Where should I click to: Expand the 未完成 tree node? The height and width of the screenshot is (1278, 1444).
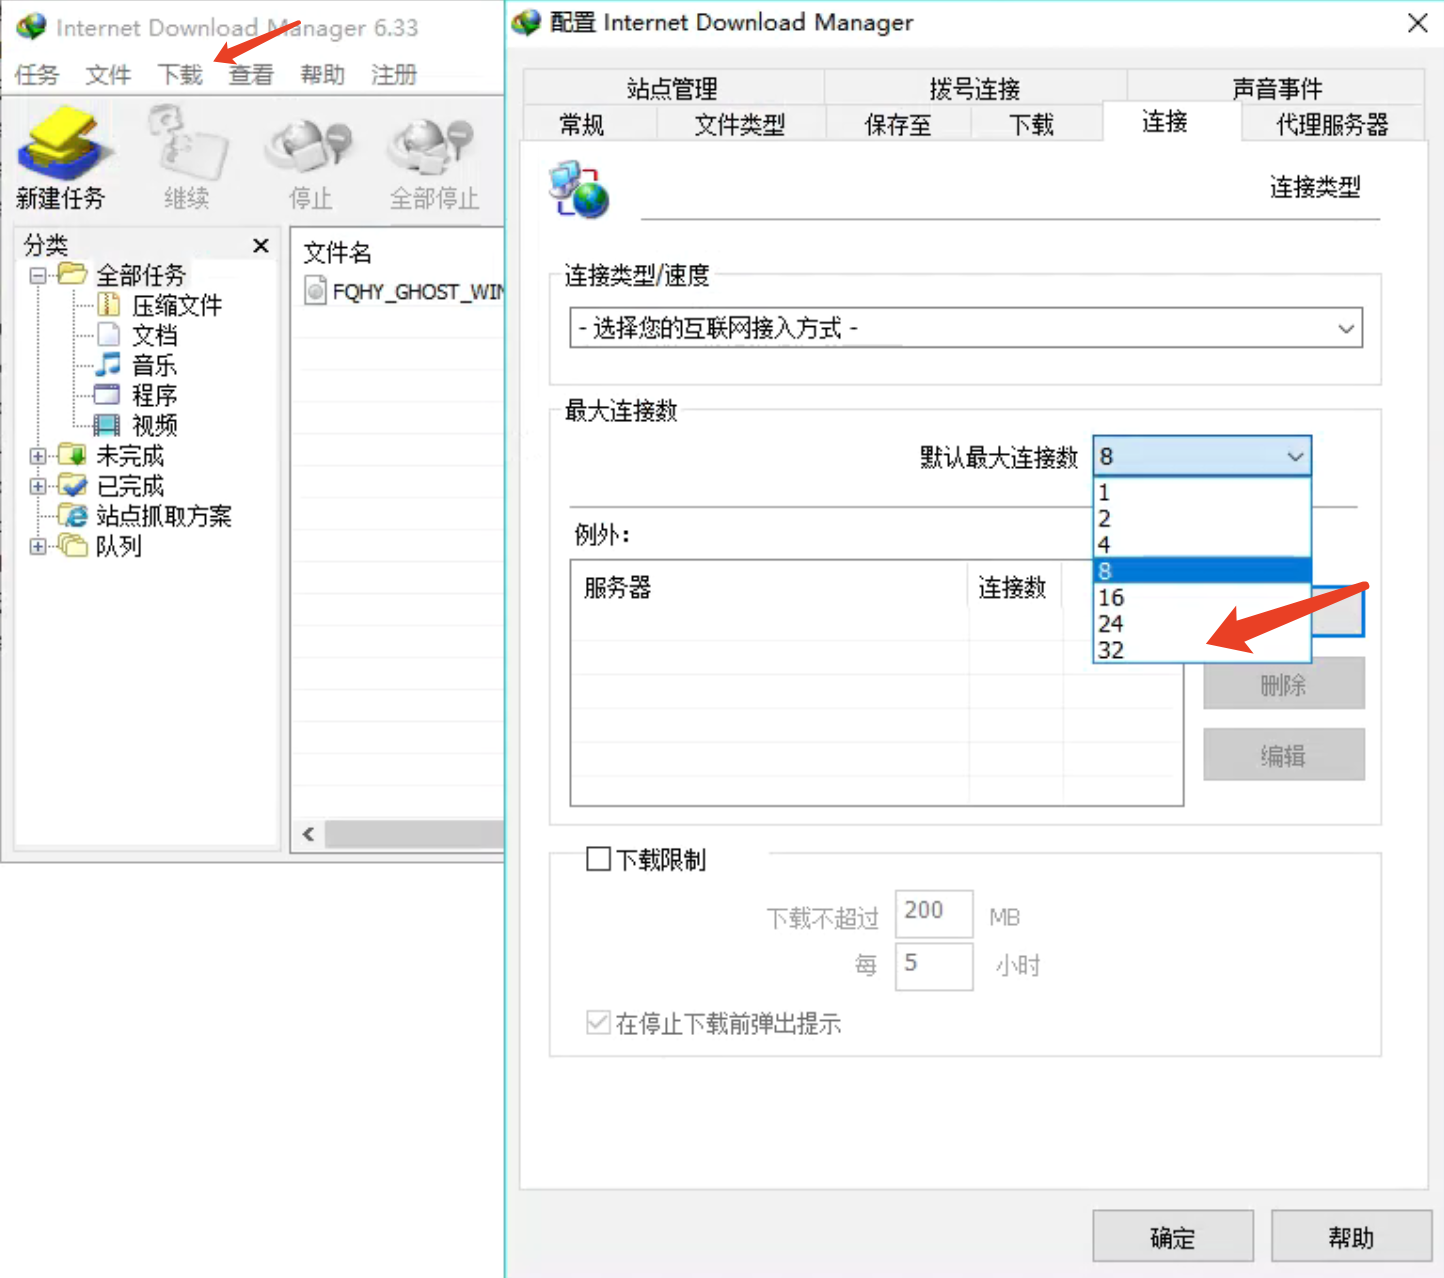tap(38, 456)
